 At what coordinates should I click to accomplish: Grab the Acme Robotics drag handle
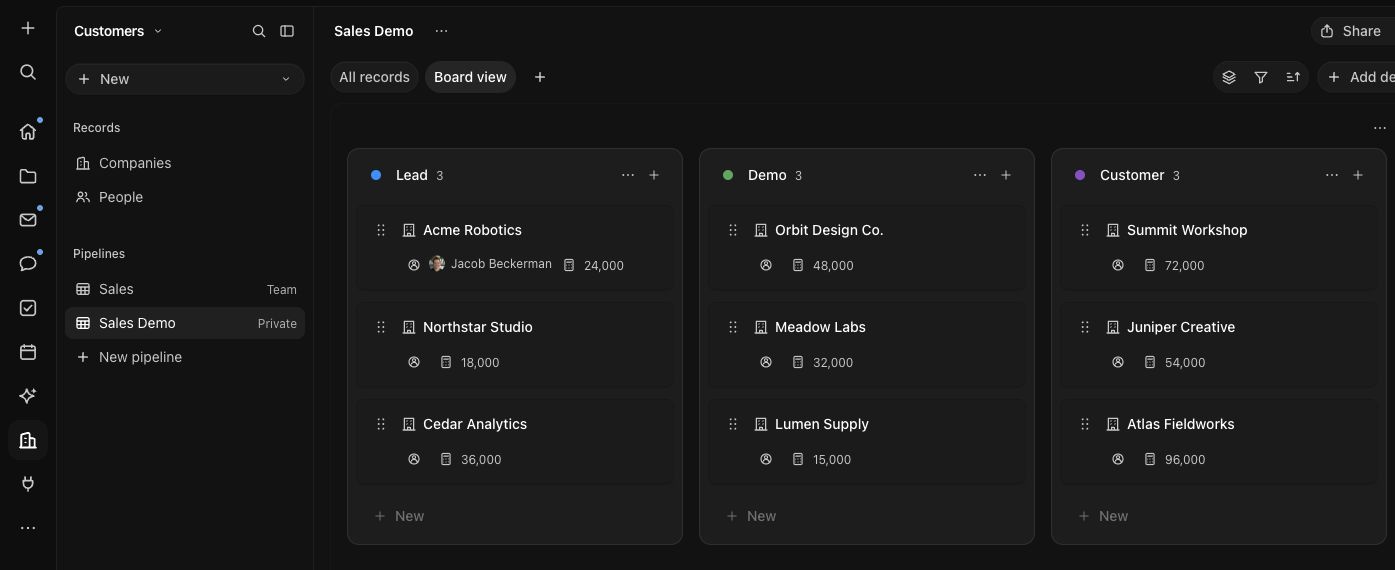(381, 230)
